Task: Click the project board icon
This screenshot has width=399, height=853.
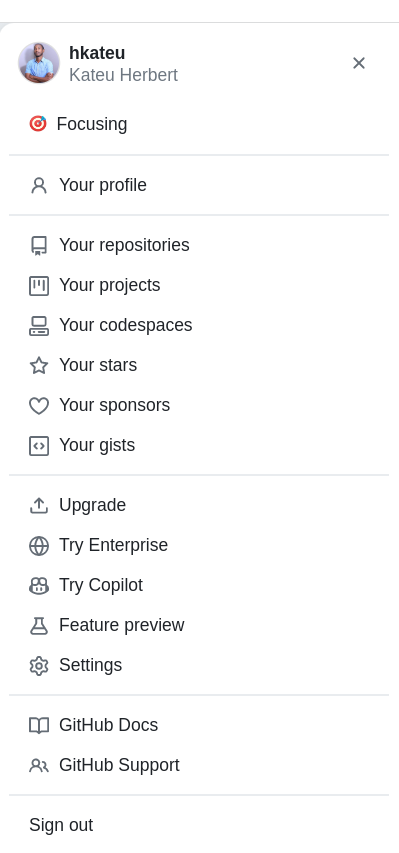Action: pyautogui.click(x=39, y=286)
